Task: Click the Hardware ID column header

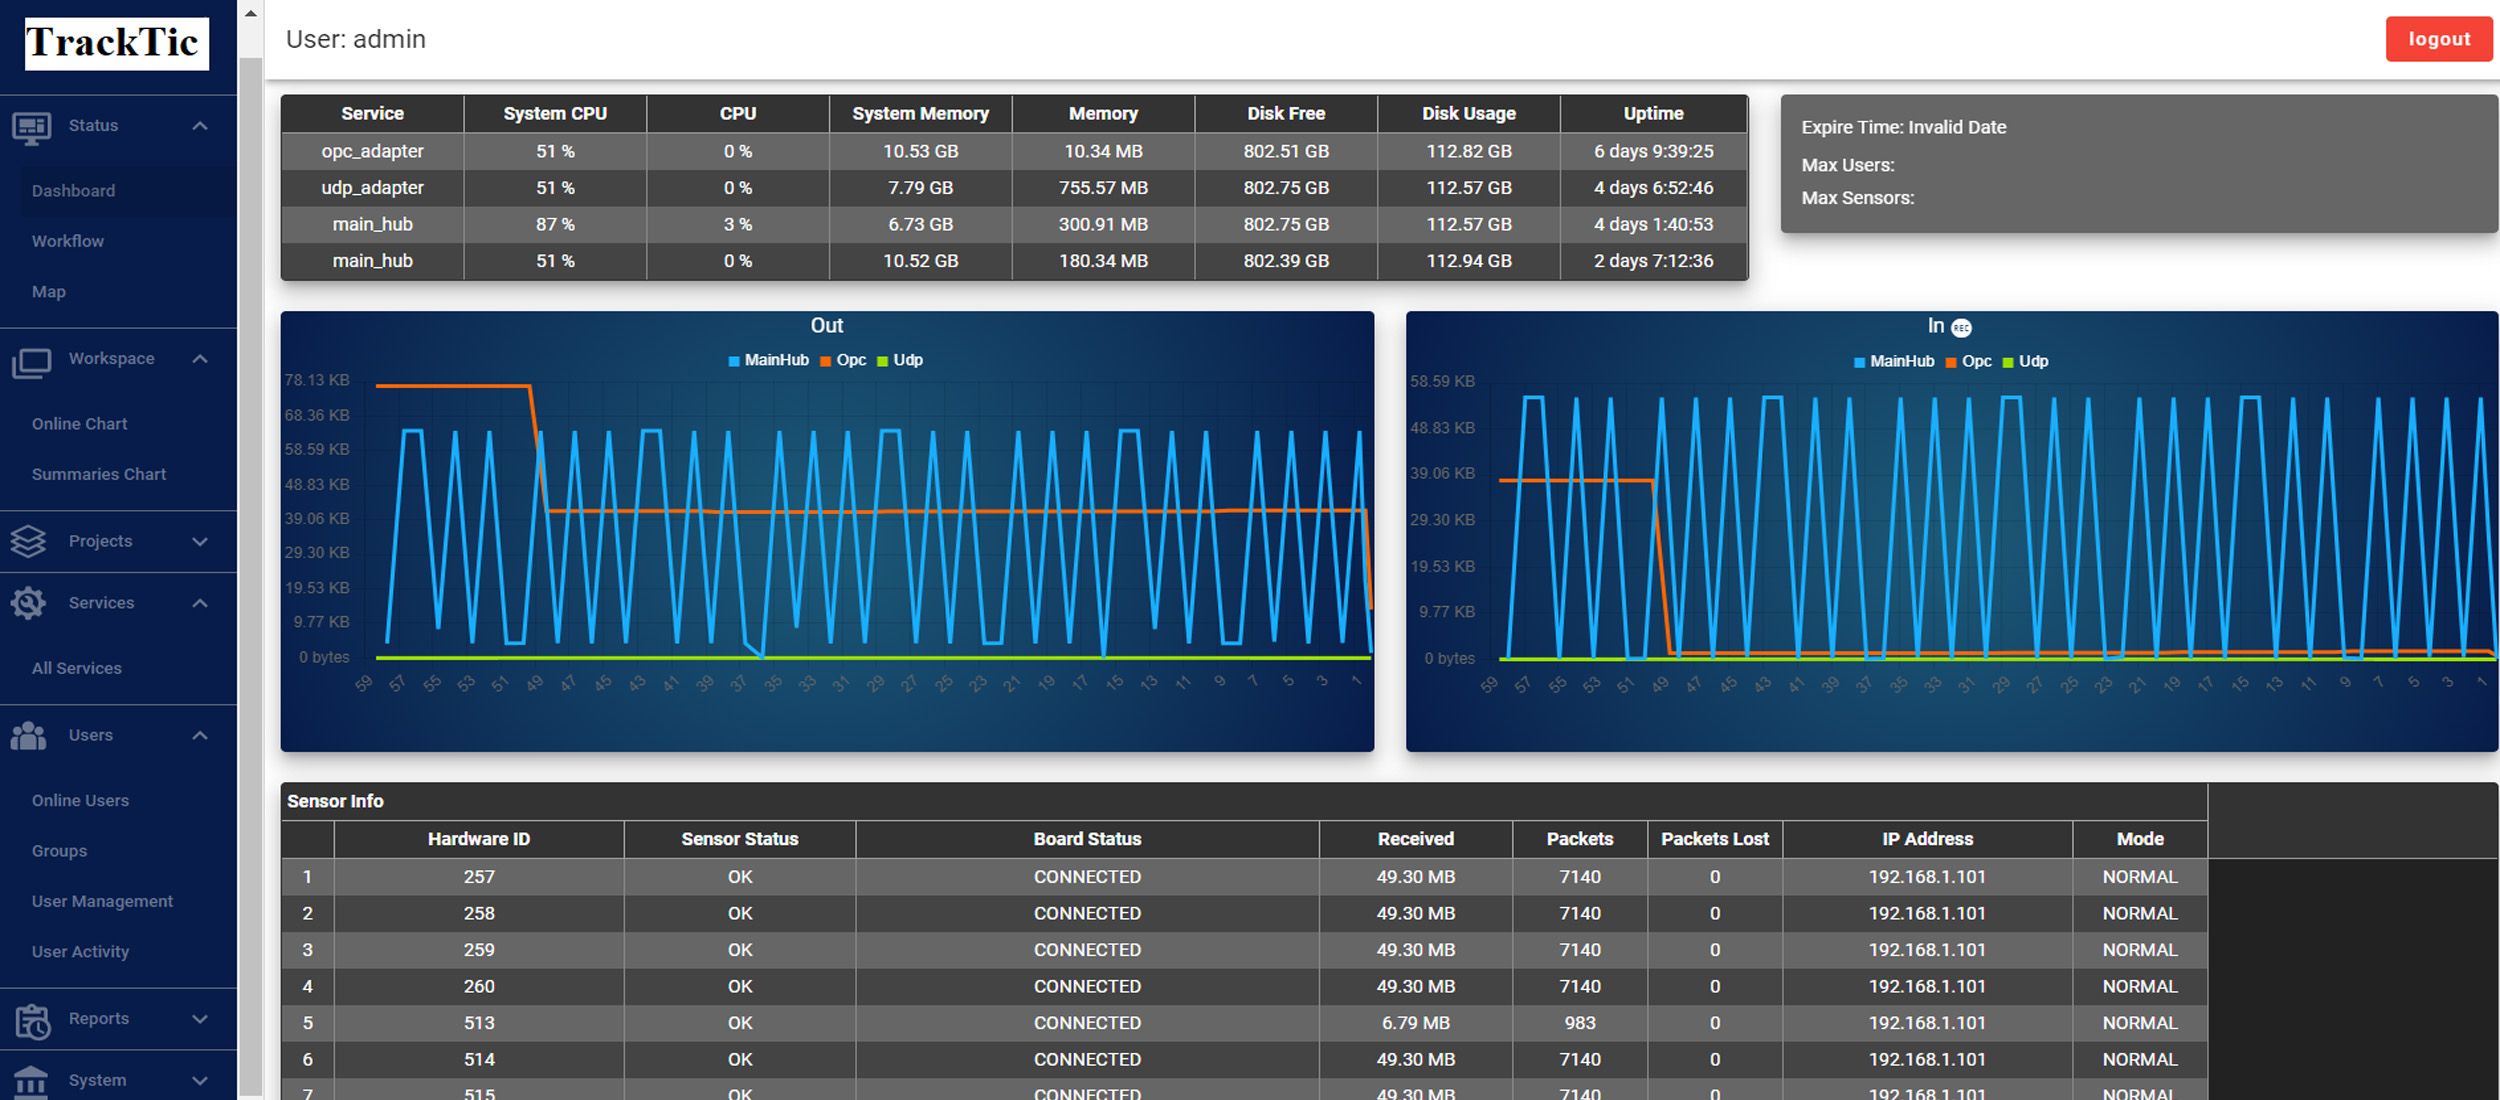Action: pyautogui.click(x=479, y=839)
